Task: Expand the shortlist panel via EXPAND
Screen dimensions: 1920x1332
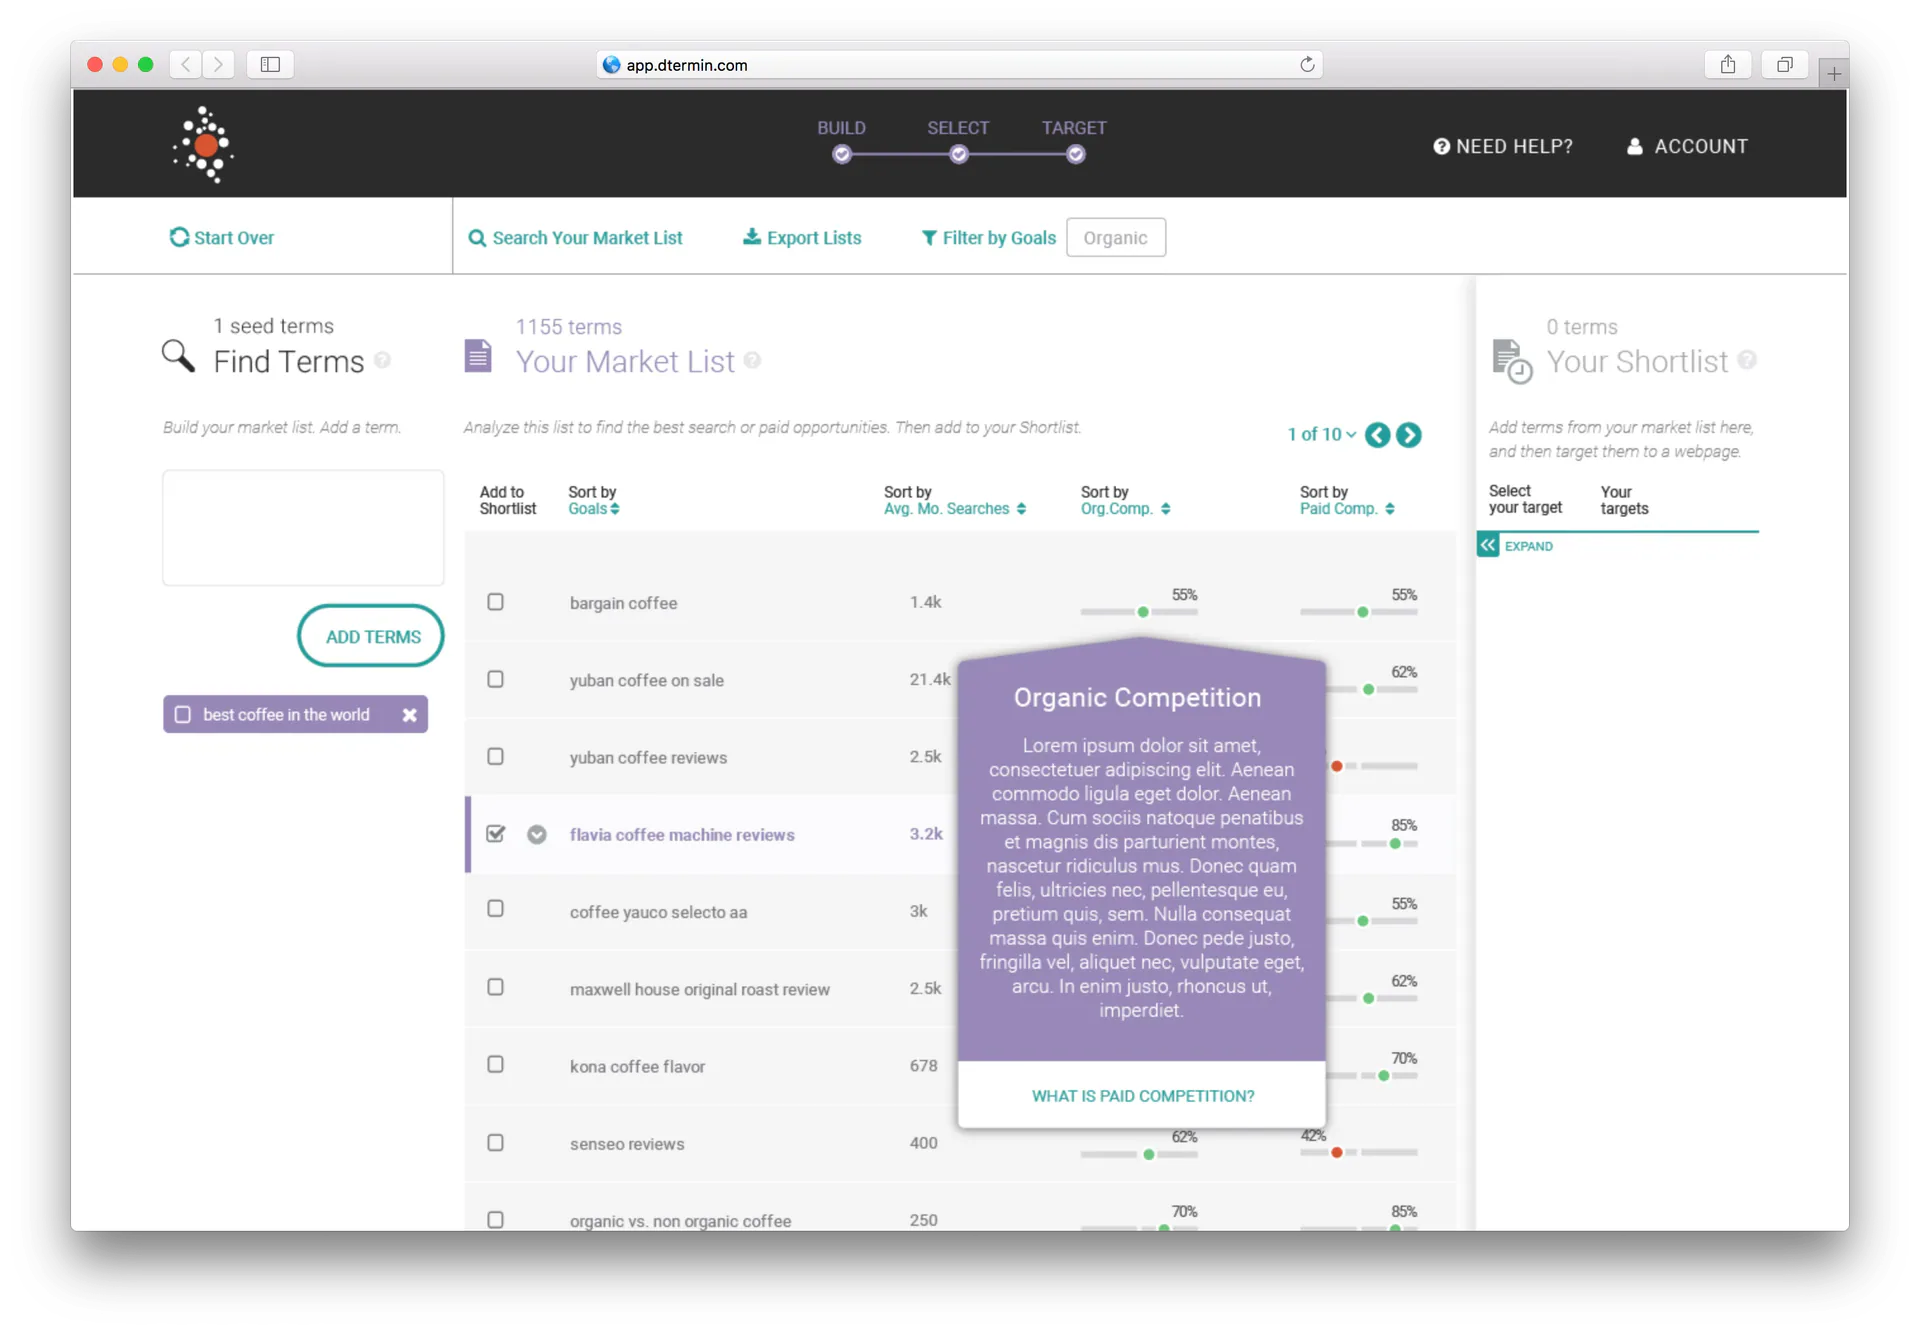Action: [x=1516, y=545]
